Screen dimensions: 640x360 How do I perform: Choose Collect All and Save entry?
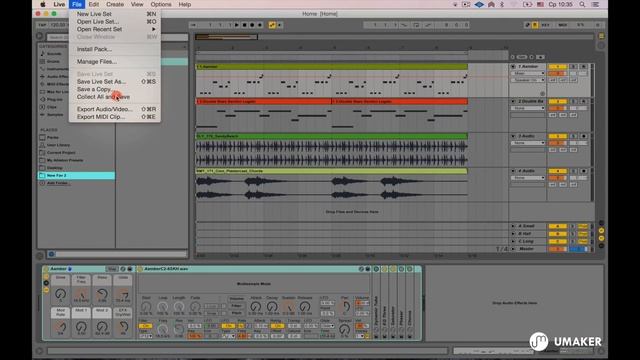tap(114, 97)
